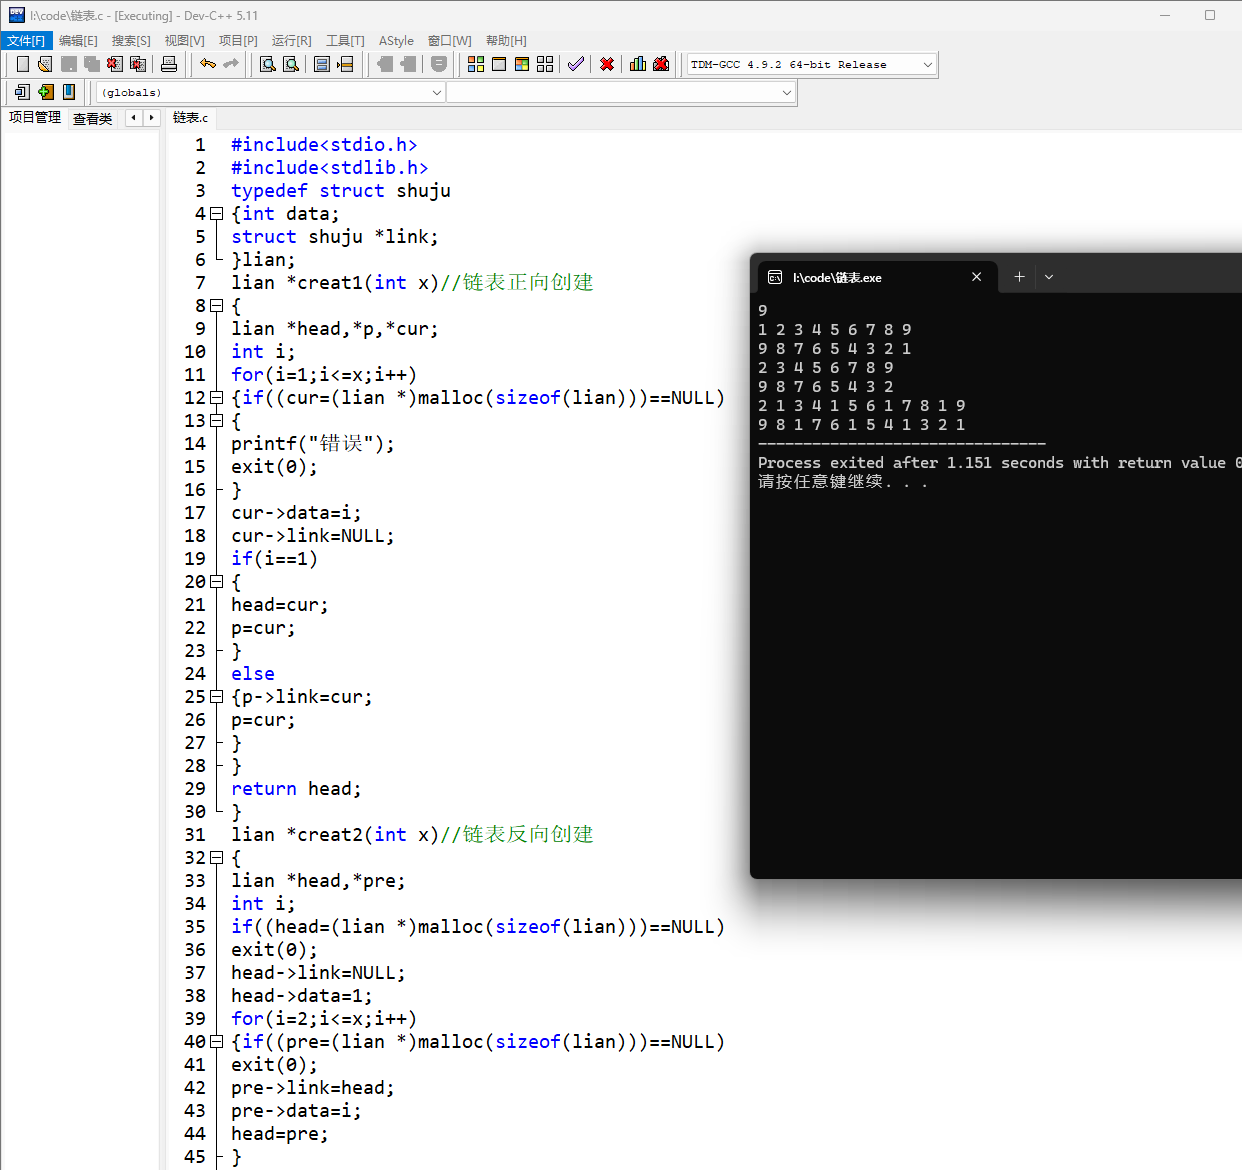Close the I:\code\链表.exe console tab

pos(976,277)
